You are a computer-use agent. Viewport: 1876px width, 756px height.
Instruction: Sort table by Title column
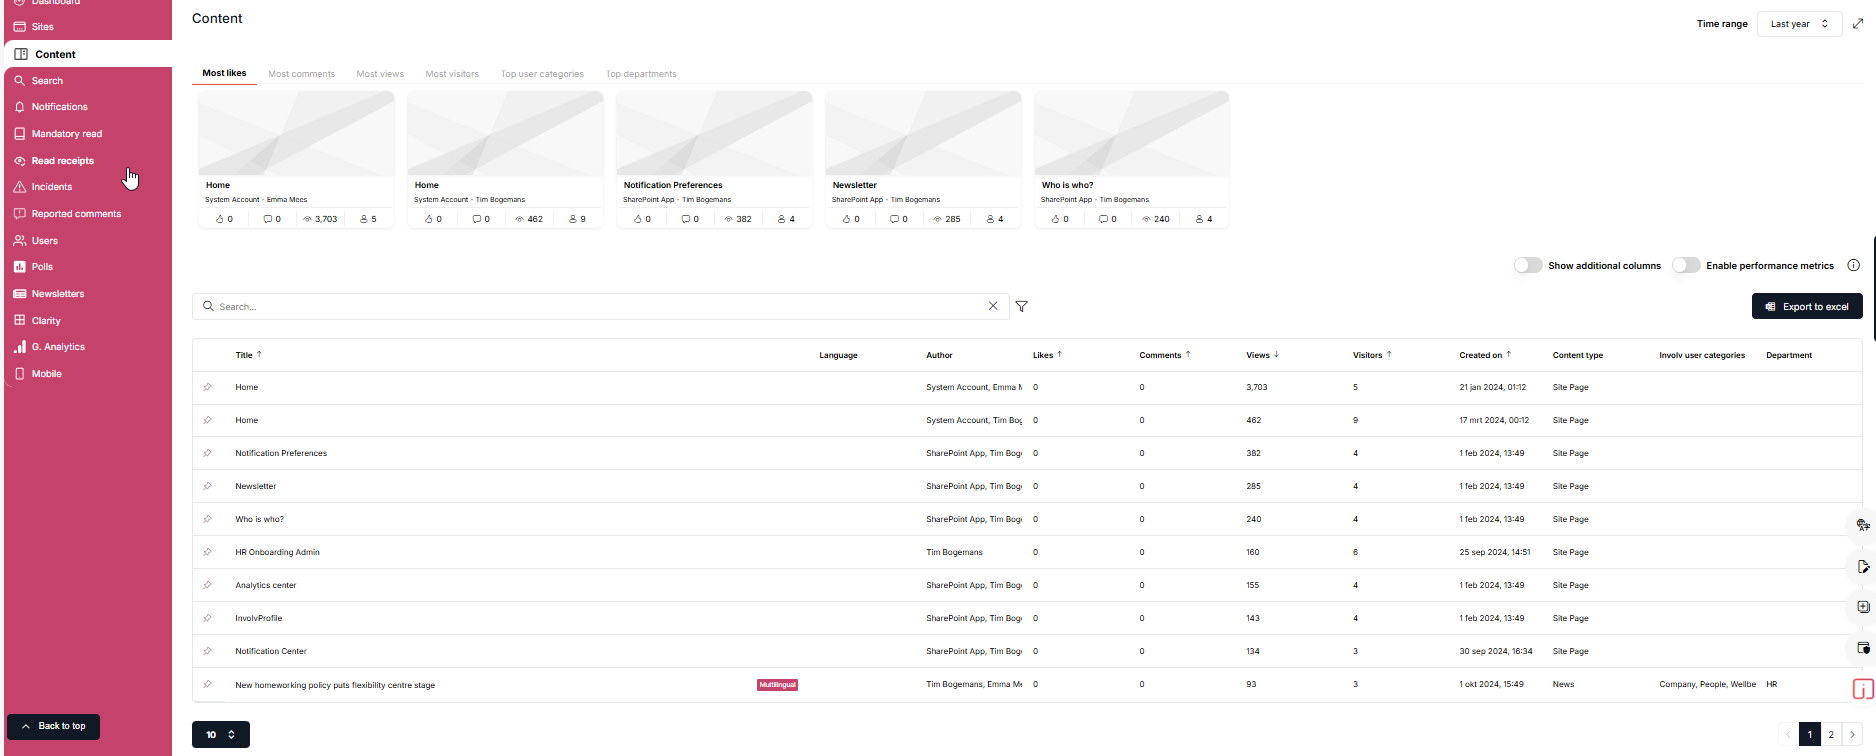click(x=248, y=355)
